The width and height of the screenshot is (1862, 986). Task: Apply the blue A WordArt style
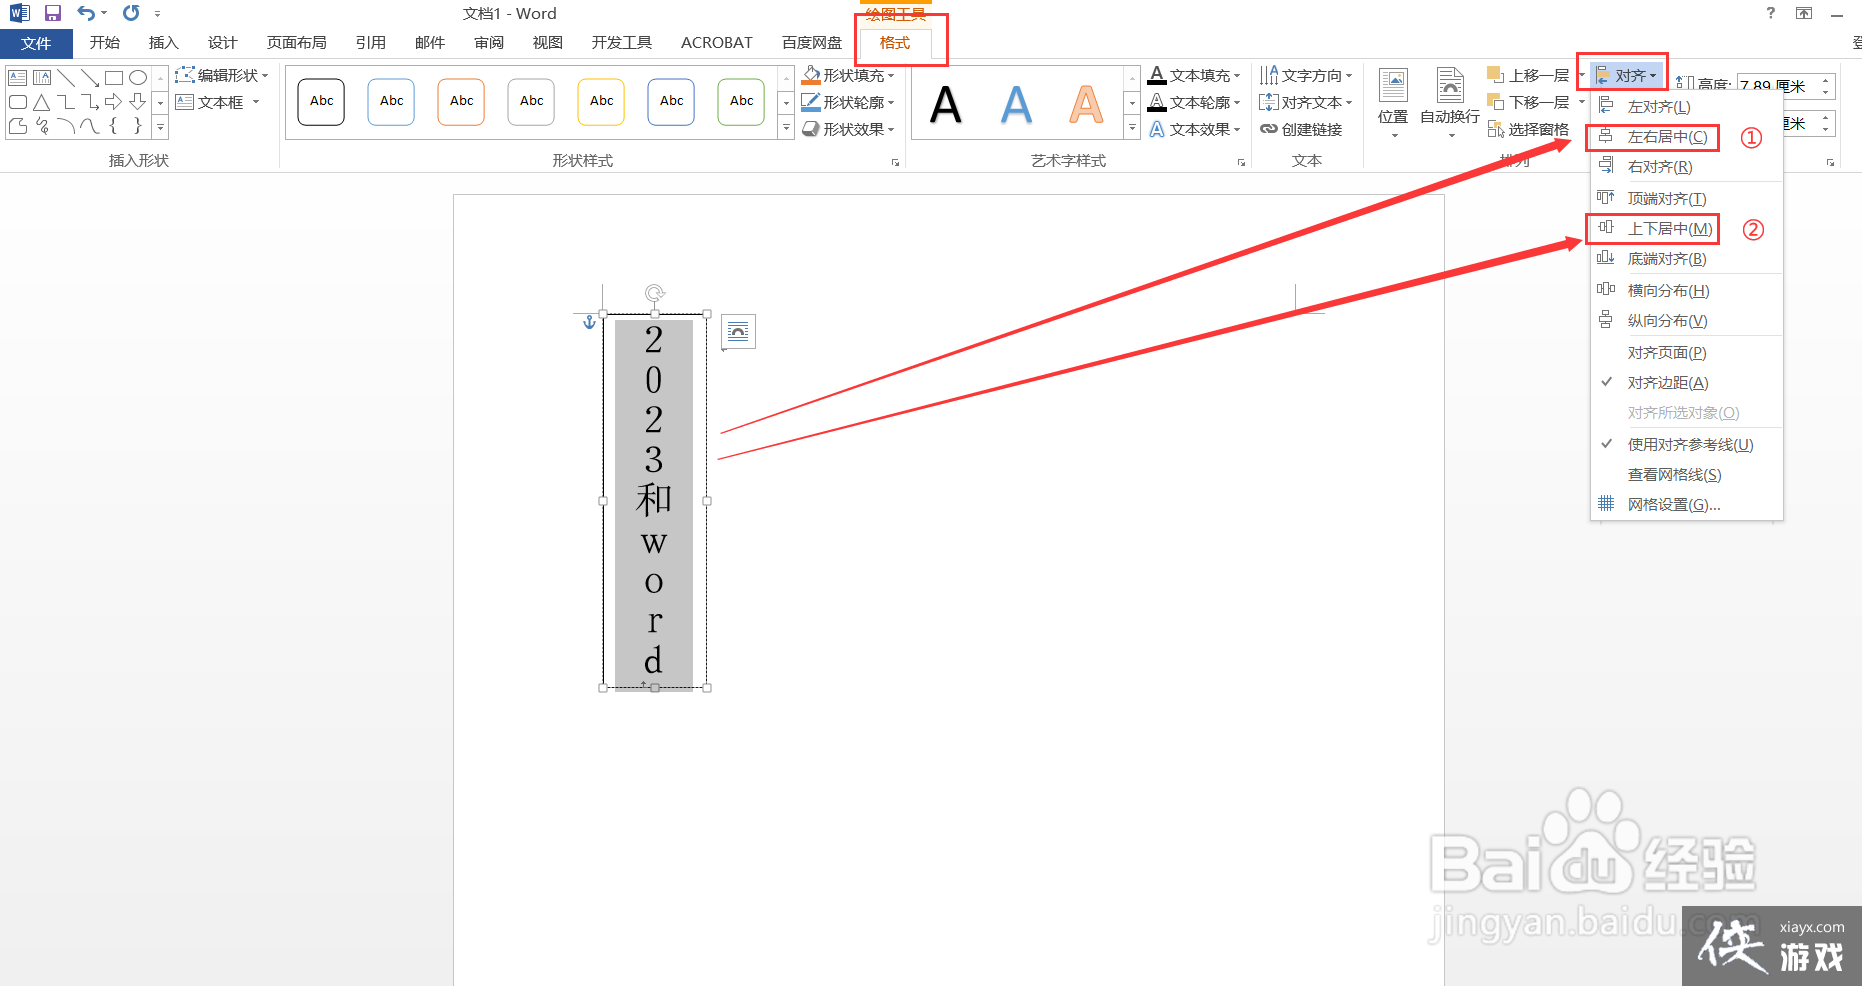[x=1016, y=104]
